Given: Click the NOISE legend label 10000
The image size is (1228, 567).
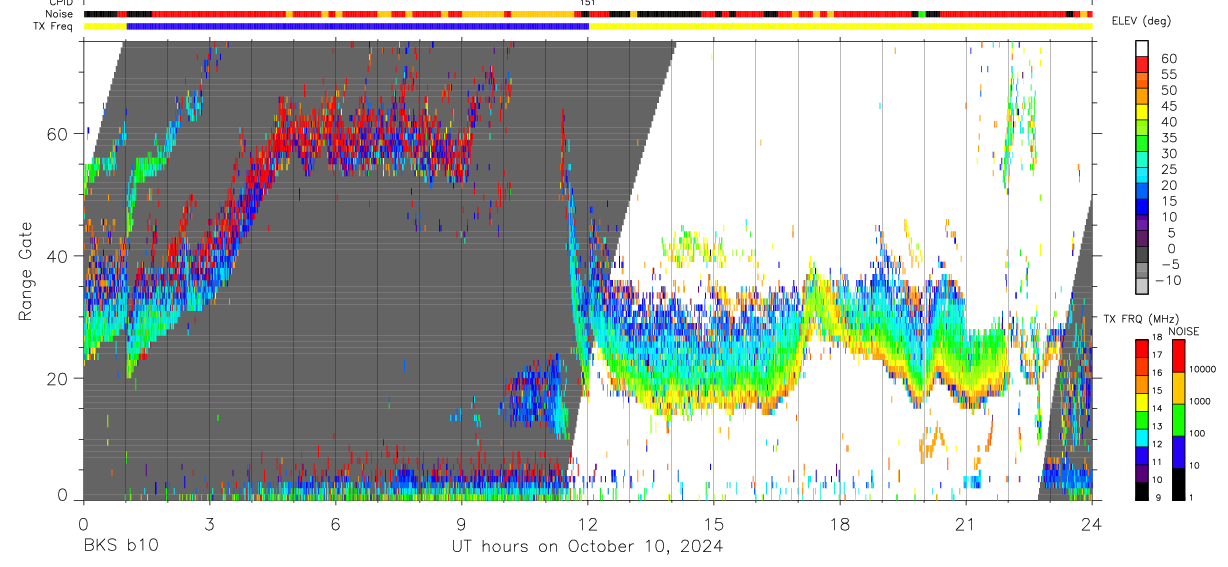Looking at the screenshot, I should click(x=1203, y=369).
